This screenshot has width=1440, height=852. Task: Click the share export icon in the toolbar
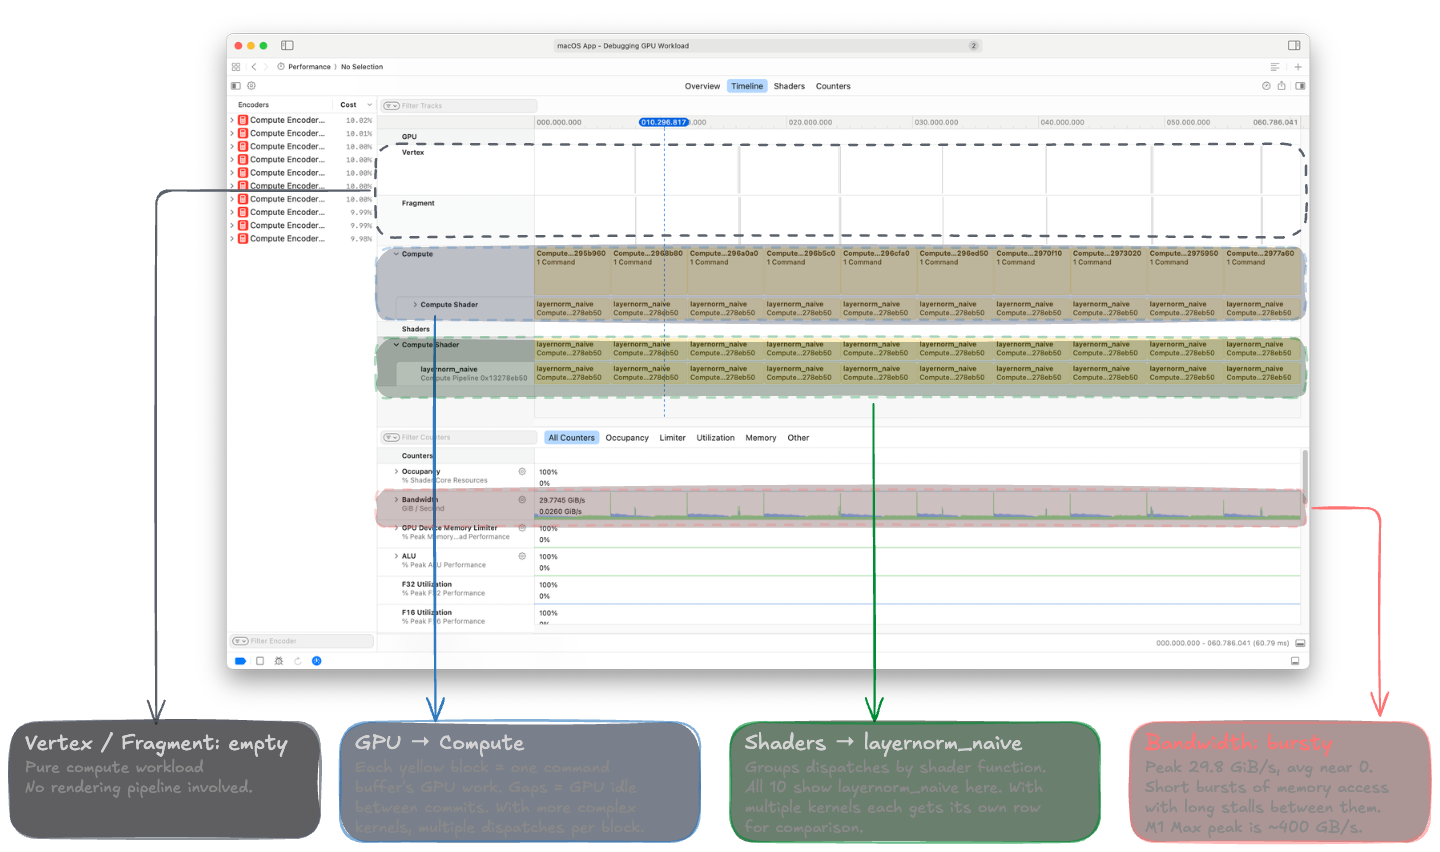(x=1281, y=85)
